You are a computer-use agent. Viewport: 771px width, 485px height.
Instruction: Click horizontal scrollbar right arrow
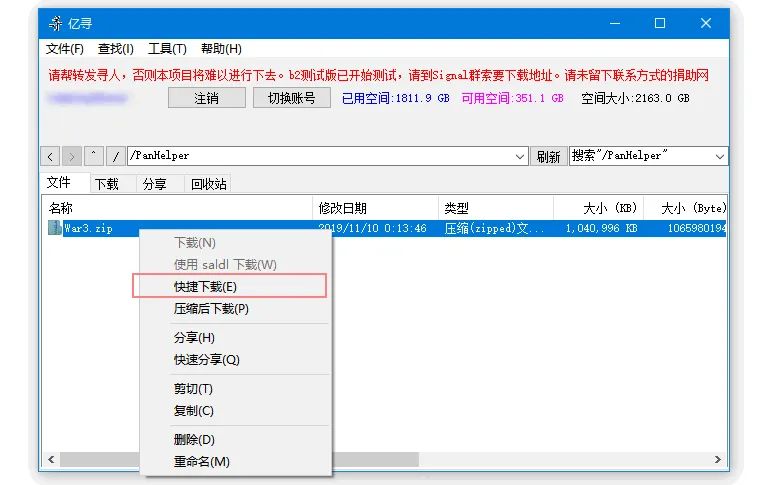718,459
